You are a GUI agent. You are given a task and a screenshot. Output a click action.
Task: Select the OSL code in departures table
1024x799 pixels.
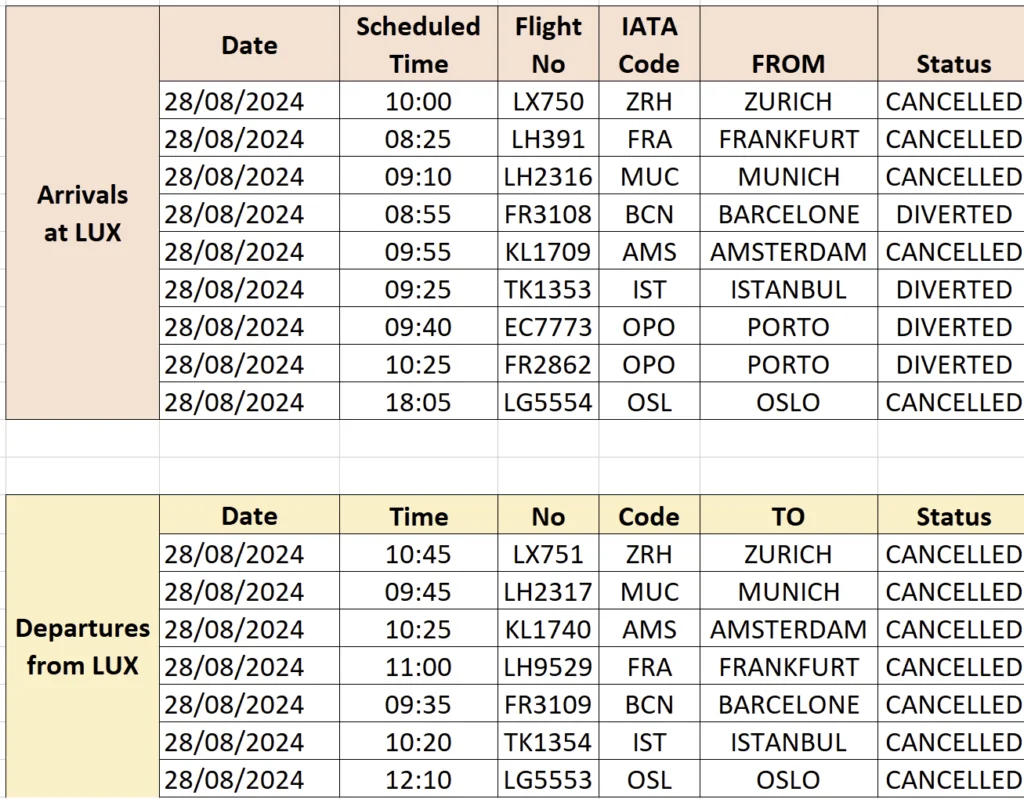point(648,780)
